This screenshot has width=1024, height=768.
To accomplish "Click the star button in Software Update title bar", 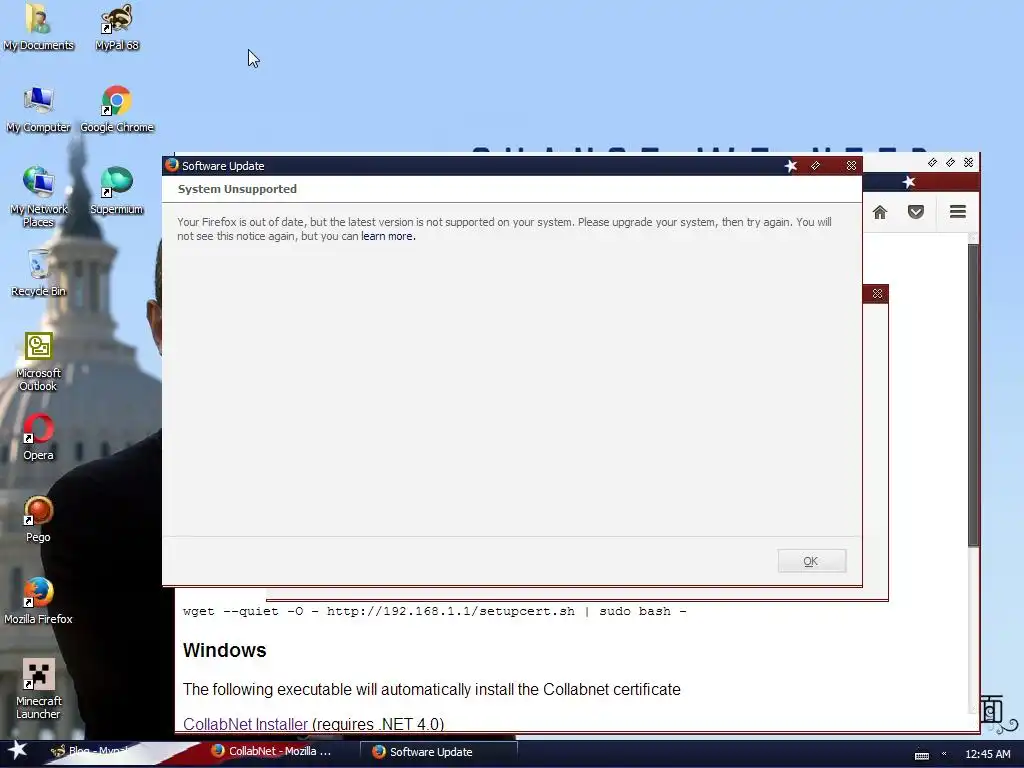I will coord(790,166).
